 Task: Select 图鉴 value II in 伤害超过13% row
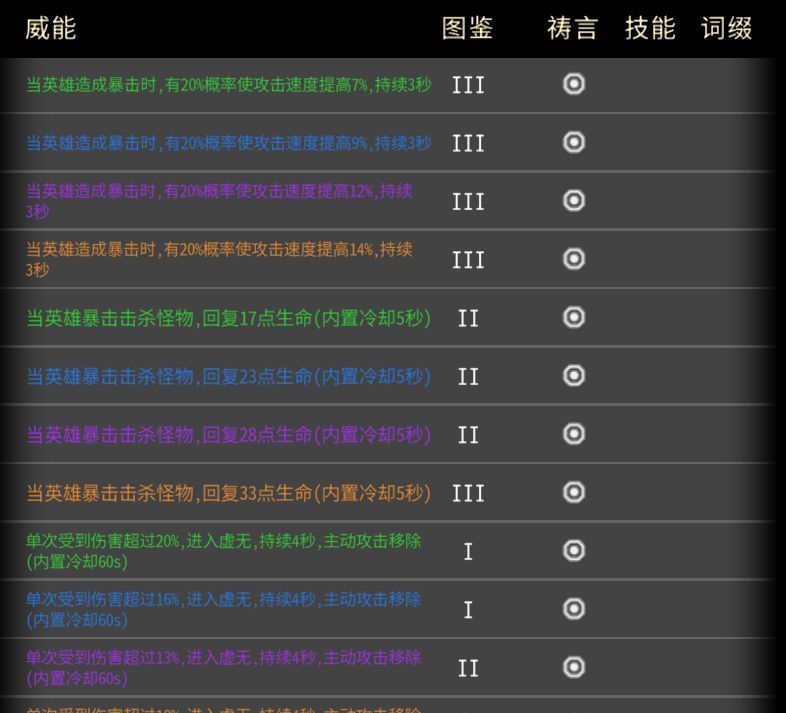[x=468, y=668]
